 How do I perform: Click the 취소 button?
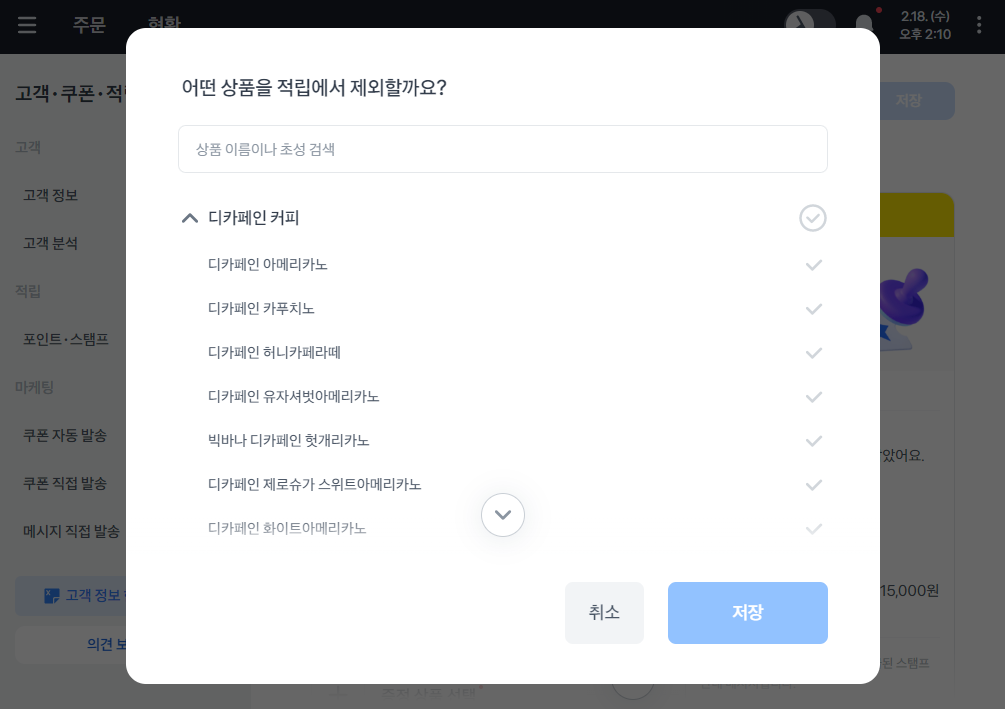click(604, 613)
